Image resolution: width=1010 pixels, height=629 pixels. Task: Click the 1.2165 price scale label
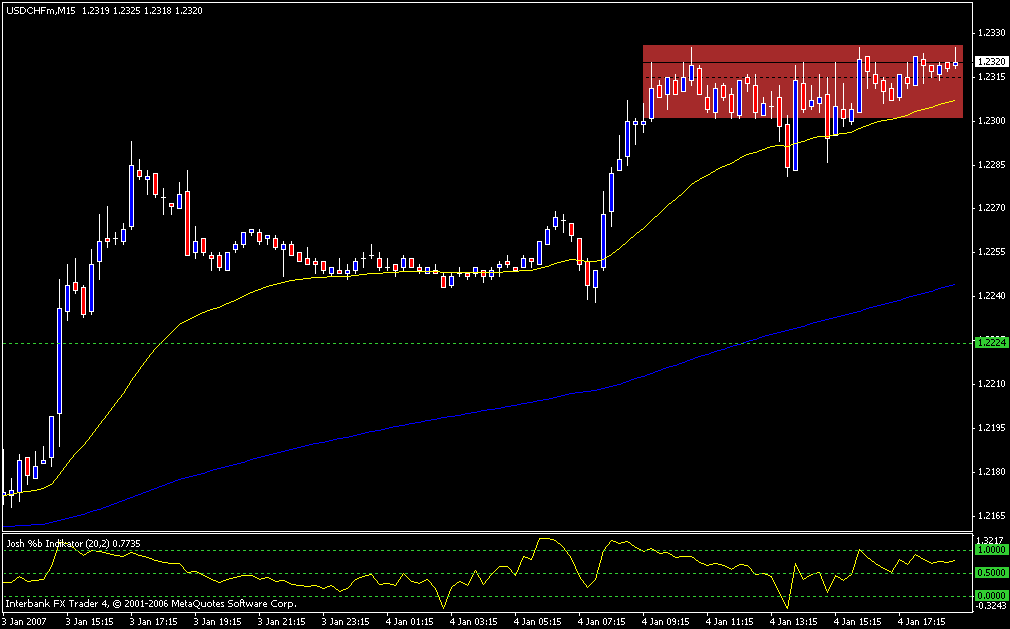[x=990, y=516]
